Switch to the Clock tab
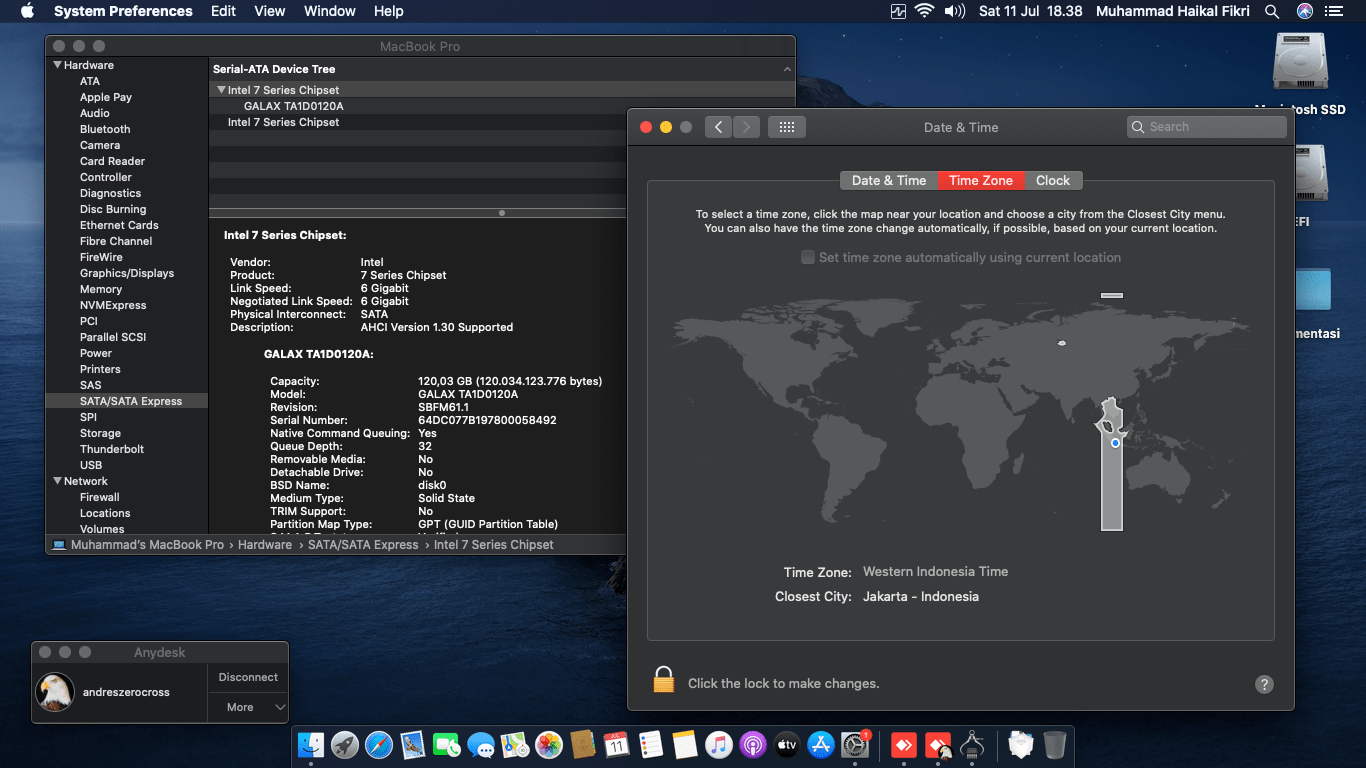This screenshot has width=1366, height=768. [x=1053, y=181]
